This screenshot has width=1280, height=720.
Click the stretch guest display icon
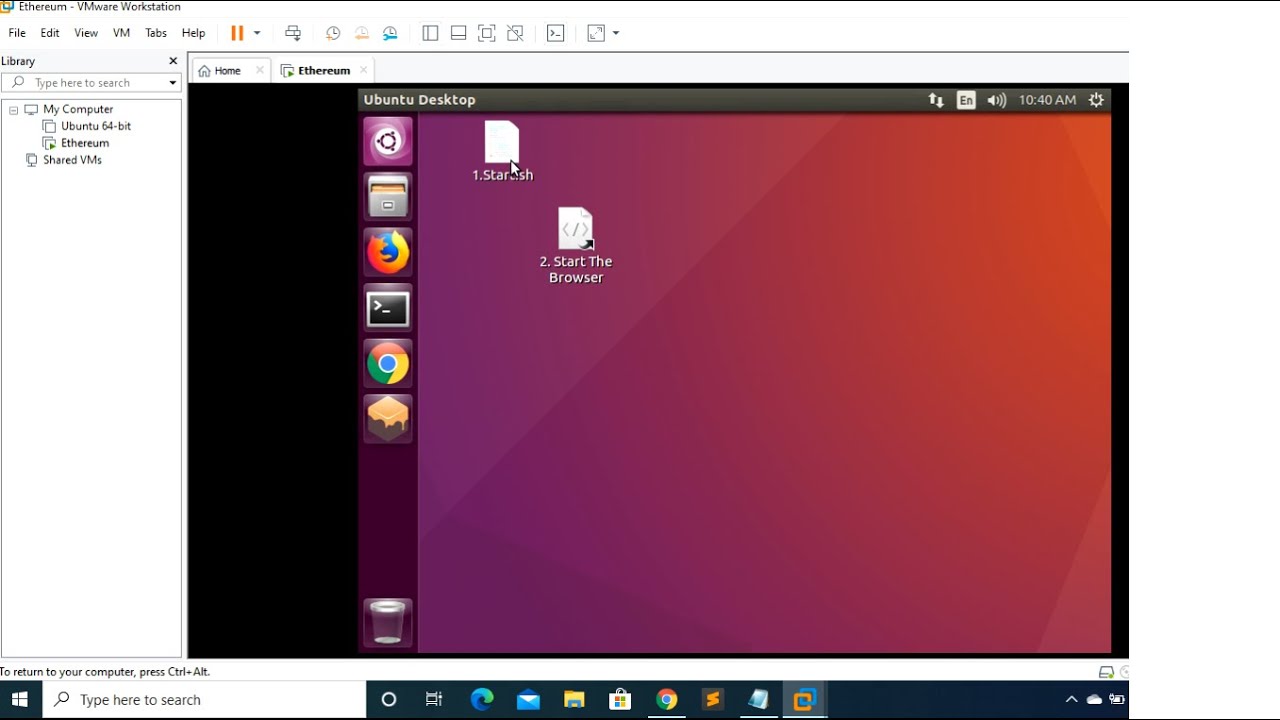tap(596, 33)
